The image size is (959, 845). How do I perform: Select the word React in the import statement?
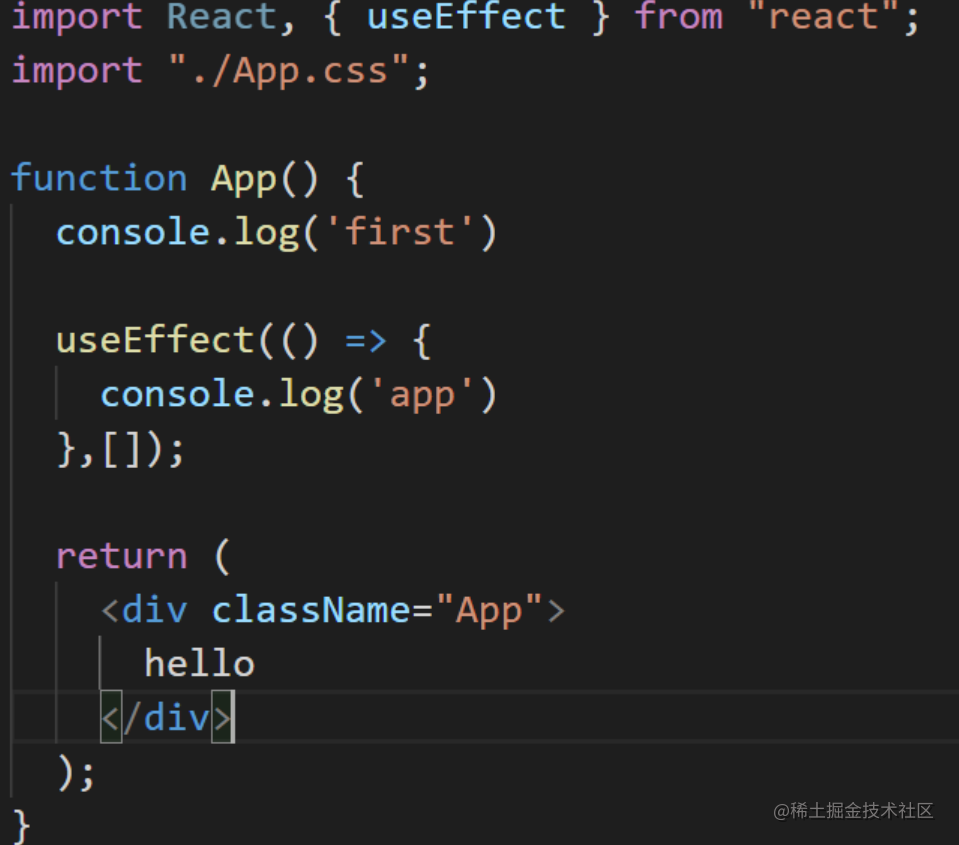[221, 17]
